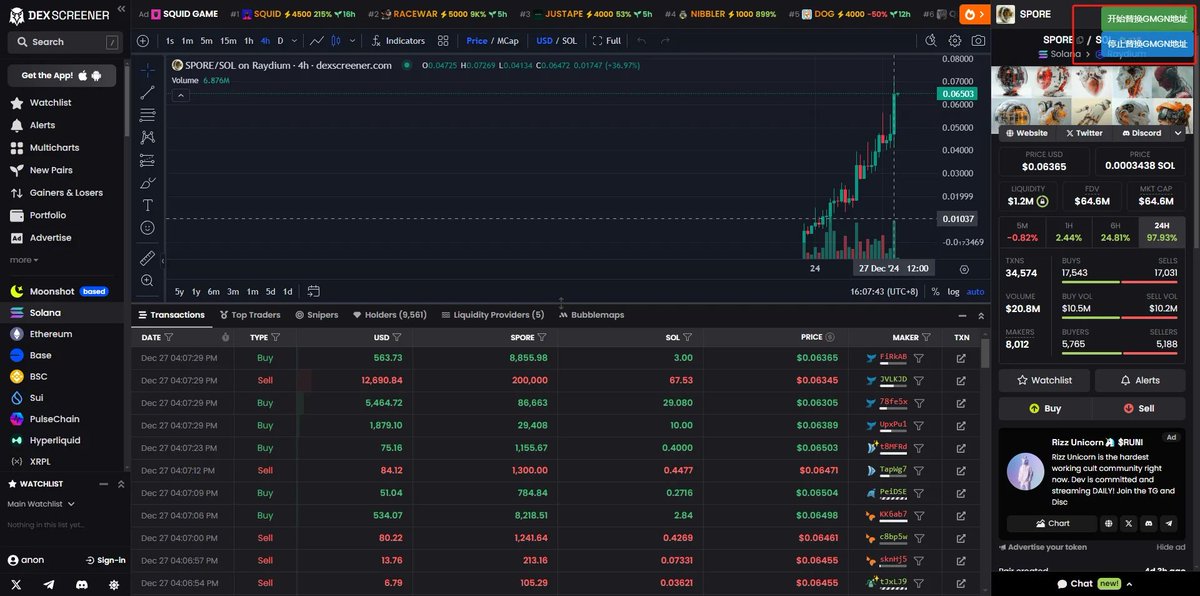Image resolution: width=1200 pixels, height=596 pixels.
Task: Click the buys vs sells txn bar
Action: 1119,281
